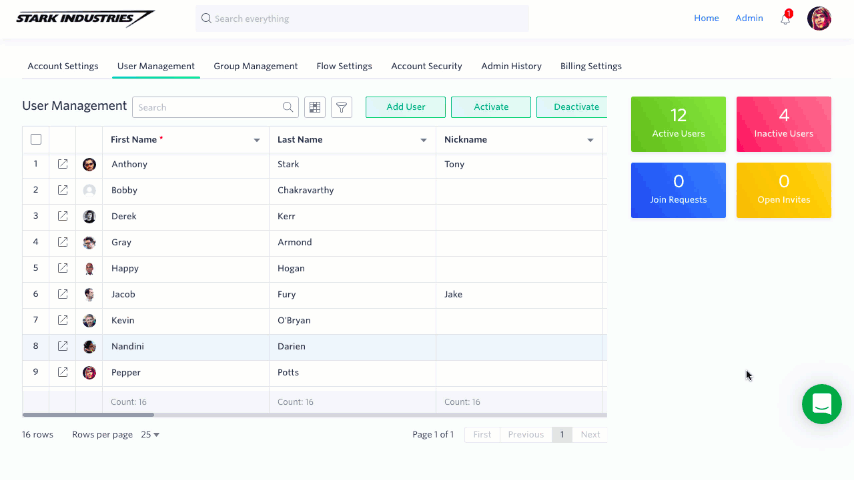Select page 1 in pagination
Screen dimensions: 854x480
click(x=562, y=434)
